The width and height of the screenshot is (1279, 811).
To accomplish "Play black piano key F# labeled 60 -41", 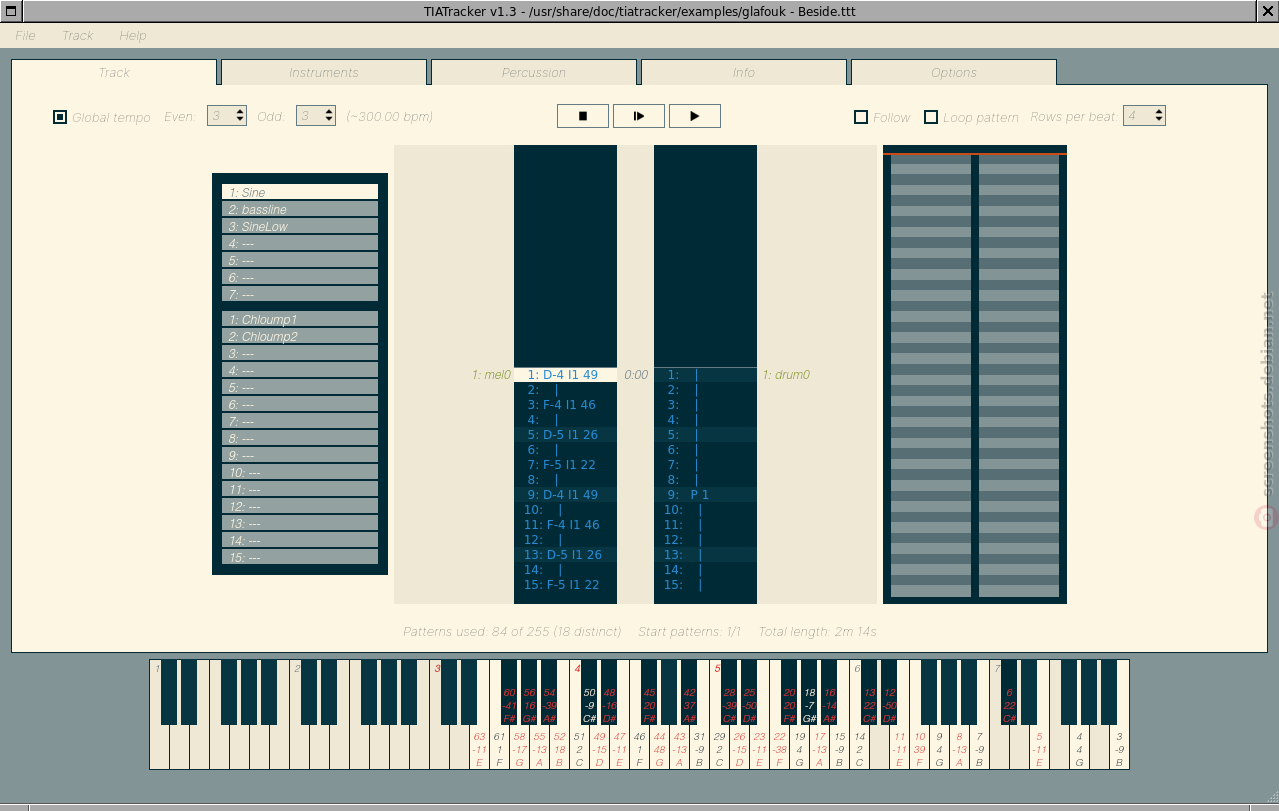I will tap(509, 692).
